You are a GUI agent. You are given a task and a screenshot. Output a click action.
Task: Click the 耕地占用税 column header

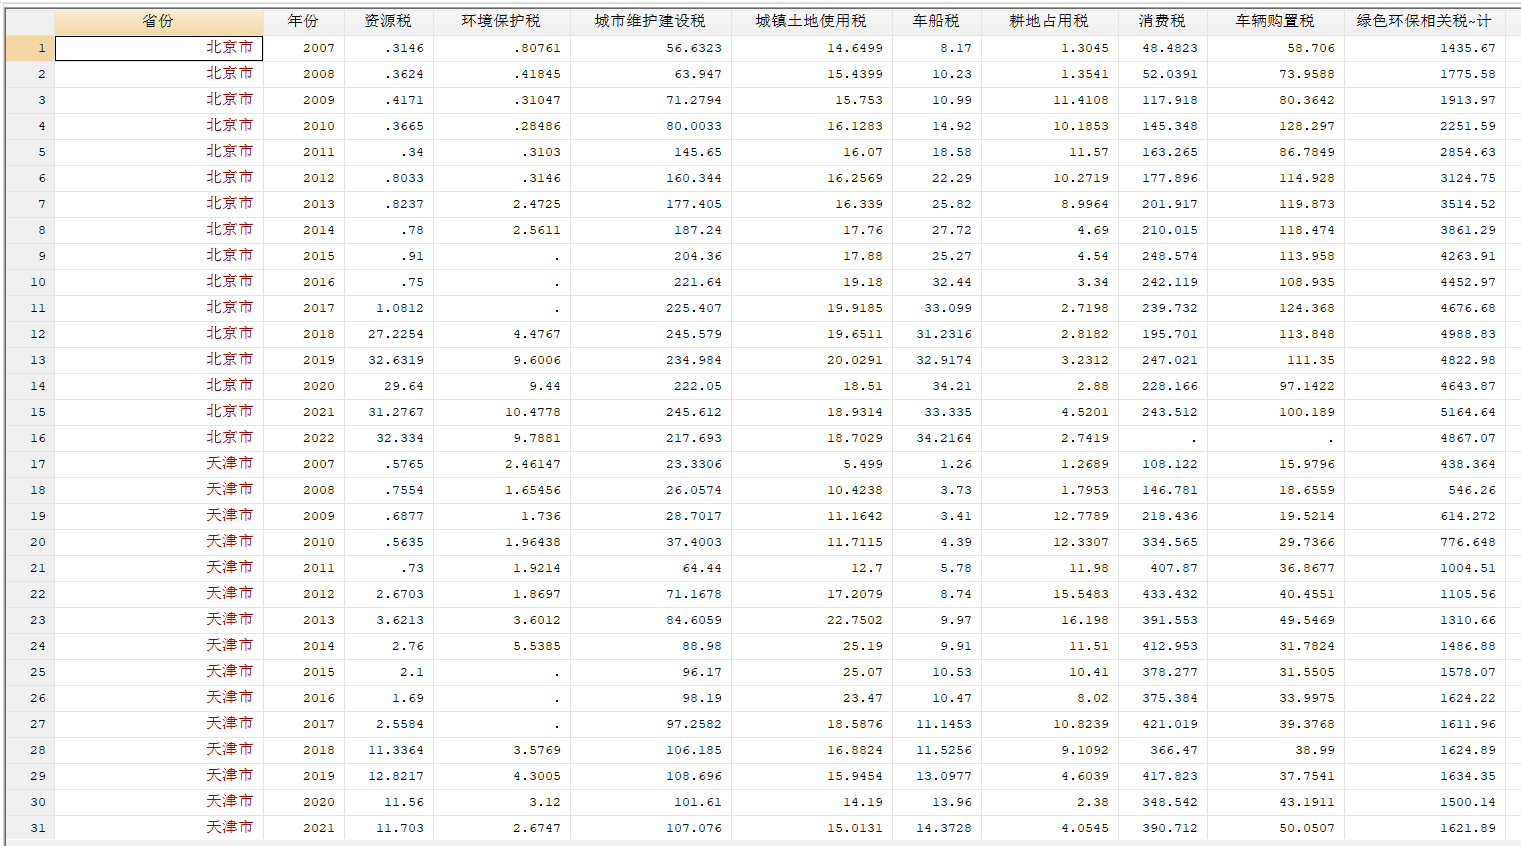[1049, 21]
